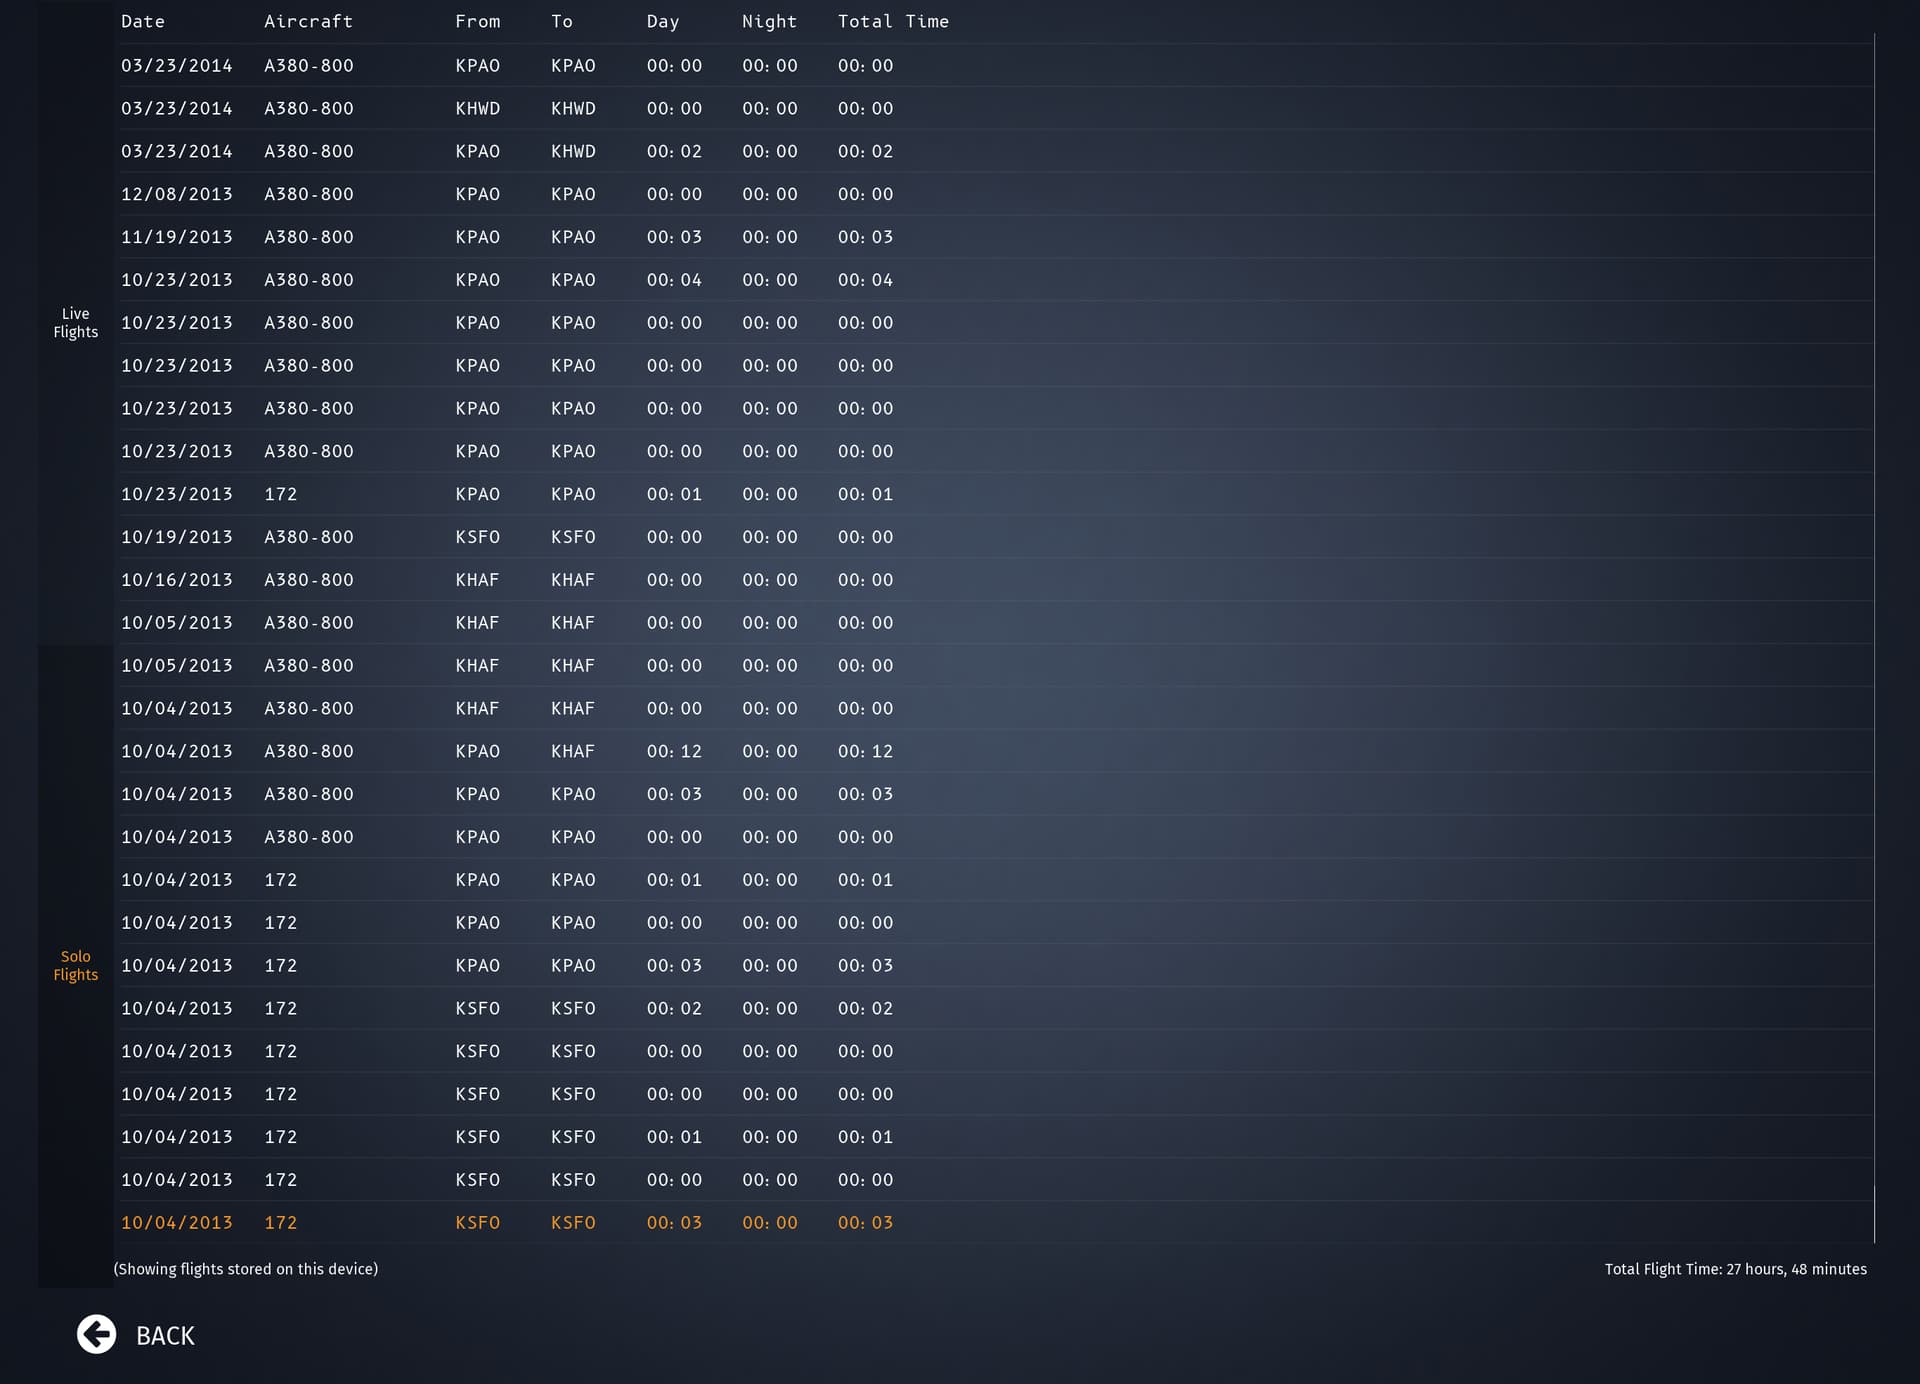The height and width of the screenshot is (1384, 1920).
Task: Click the Total Time column header
Action: tap(892, 21)
